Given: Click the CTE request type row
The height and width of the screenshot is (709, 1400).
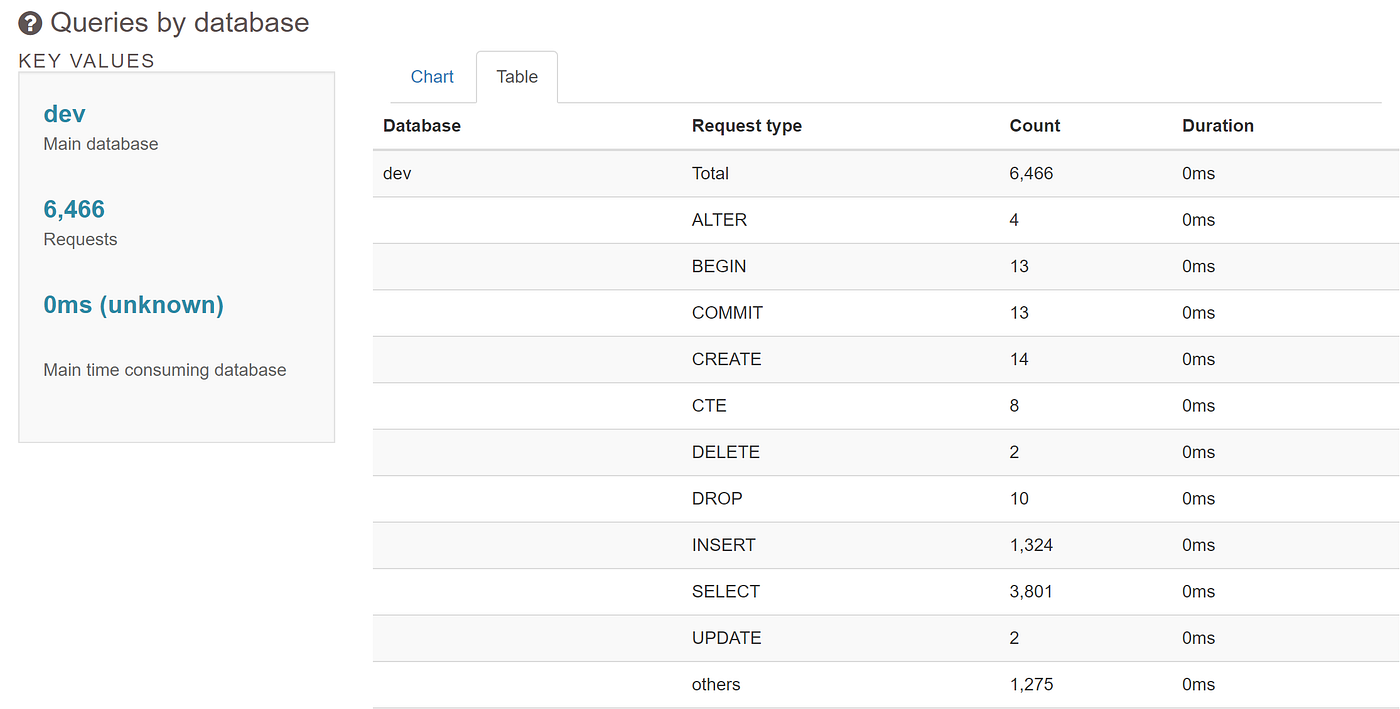Looking at the screenshot, I should (x=886, y=406).
